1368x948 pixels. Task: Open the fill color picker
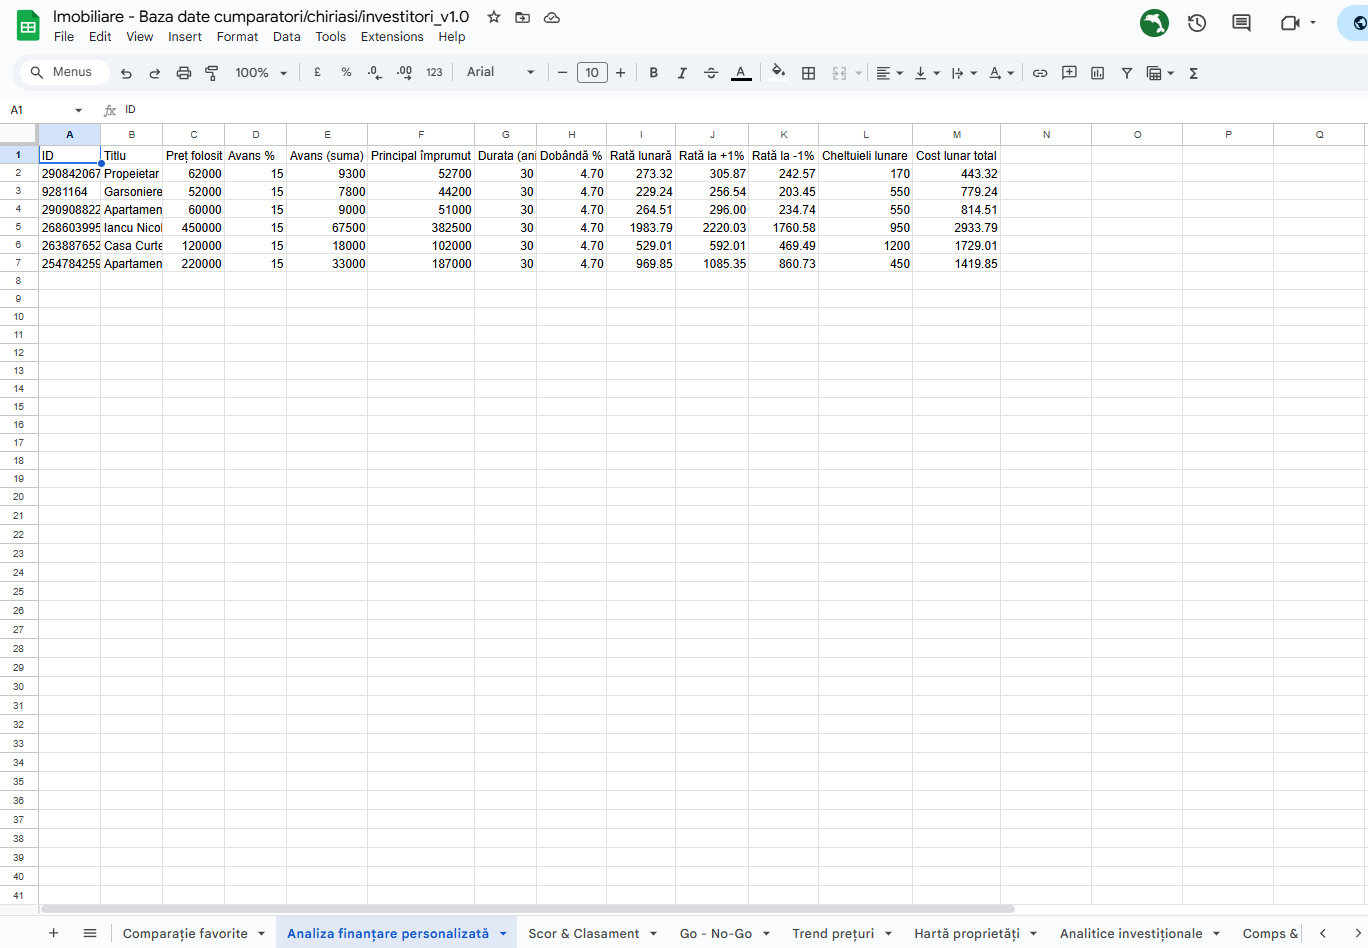click(778, 72)
